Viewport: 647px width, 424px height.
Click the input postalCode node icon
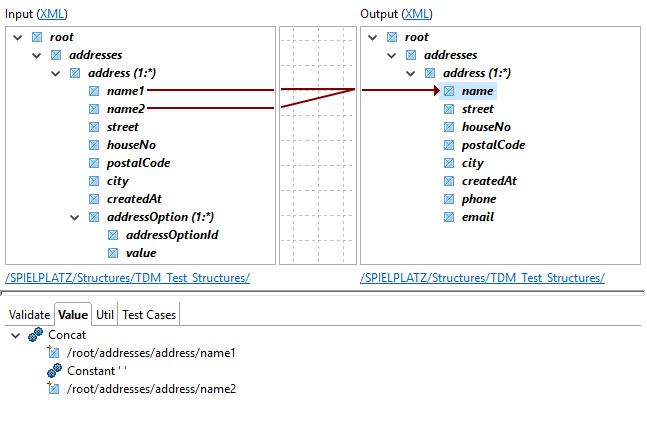tap(94, 163)
